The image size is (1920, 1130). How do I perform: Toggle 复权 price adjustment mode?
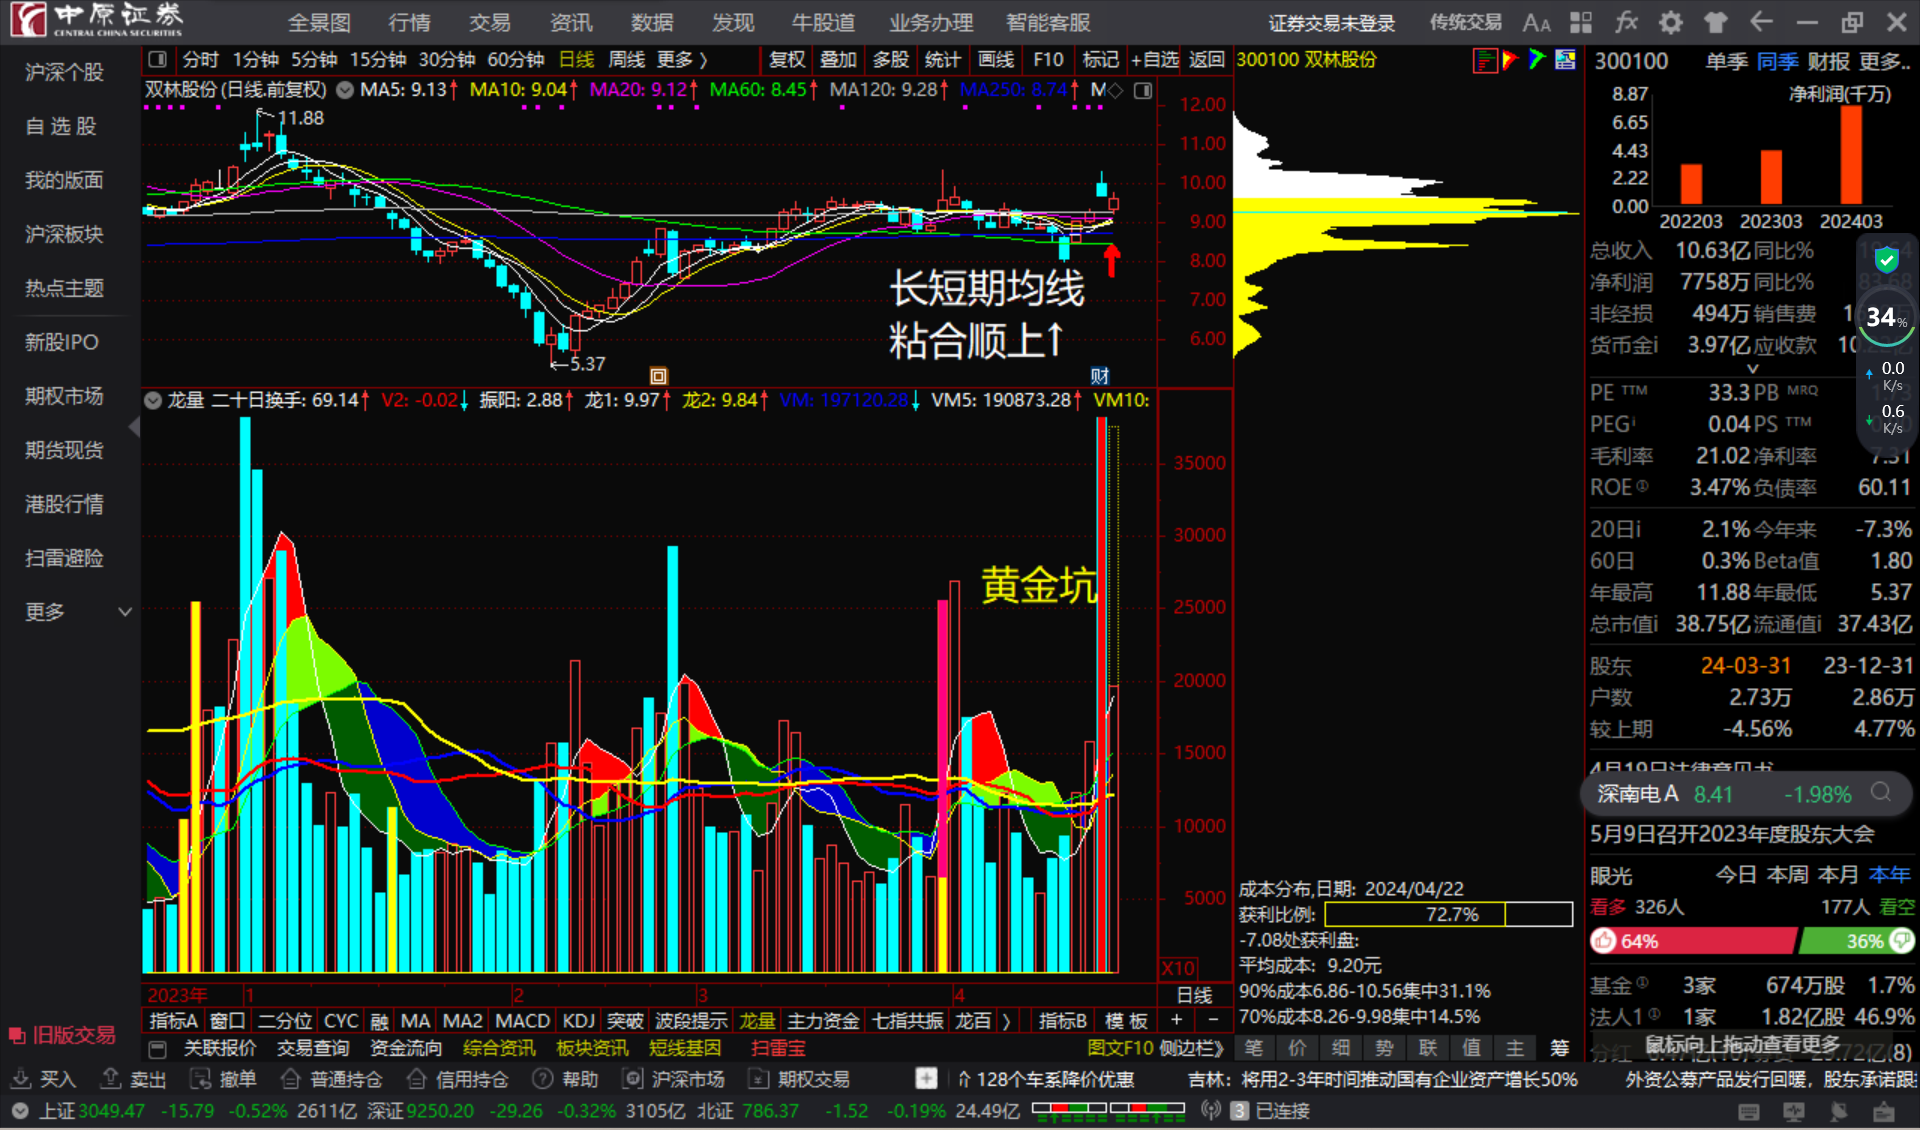(786, 59)
